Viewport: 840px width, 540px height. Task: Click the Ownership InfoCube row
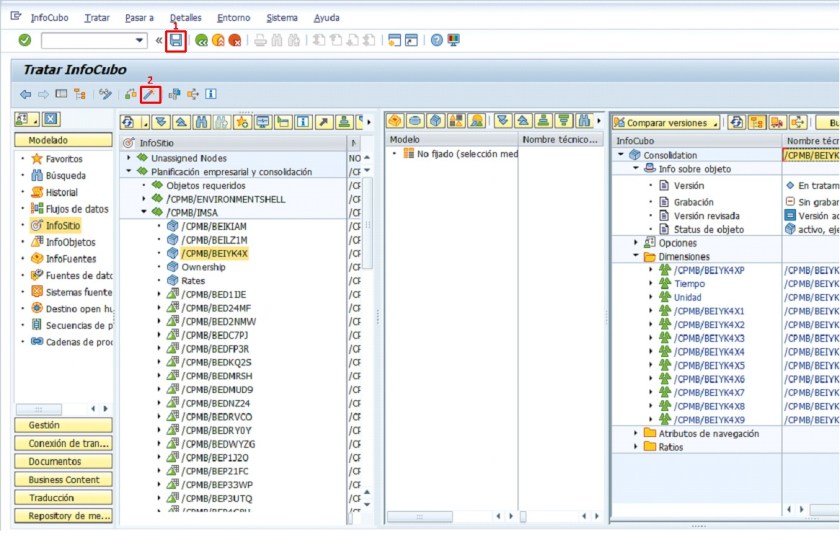pos(203,267)
